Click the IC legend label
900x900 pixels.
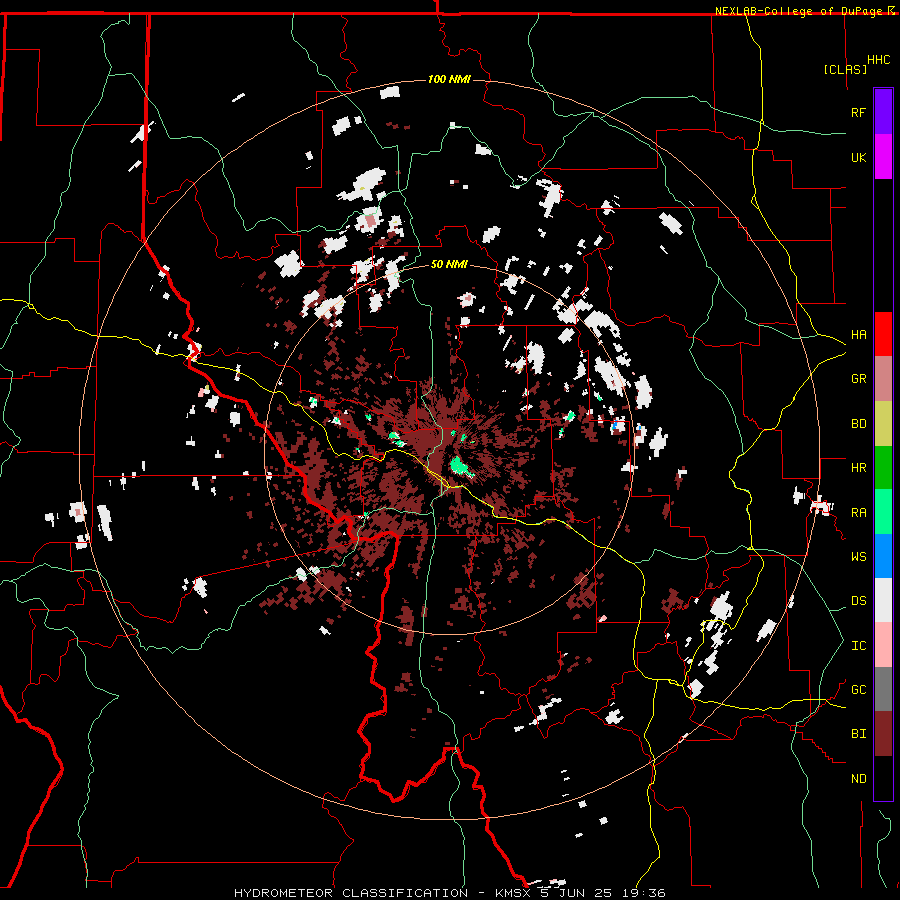(x=858, y=646)
